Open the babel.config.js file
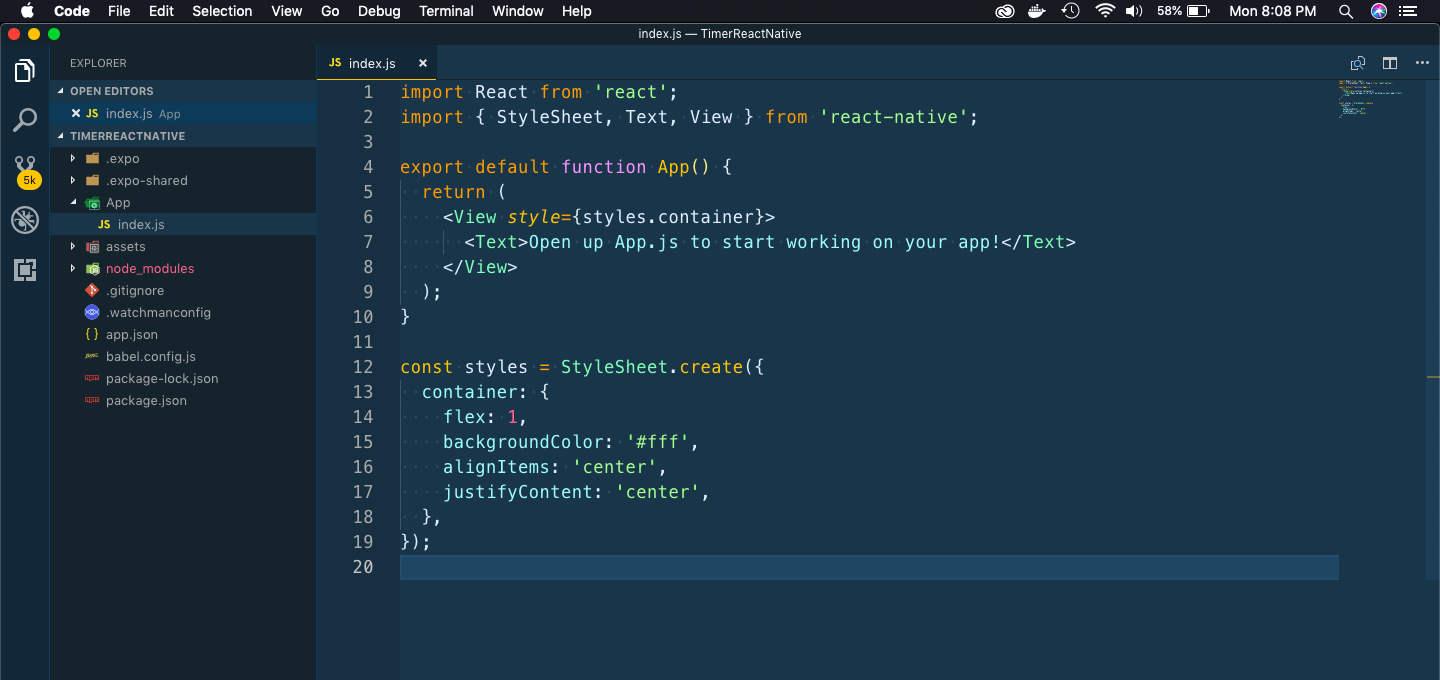The width and height of the screenshot is (1440, 680). [x=183, y=356]
